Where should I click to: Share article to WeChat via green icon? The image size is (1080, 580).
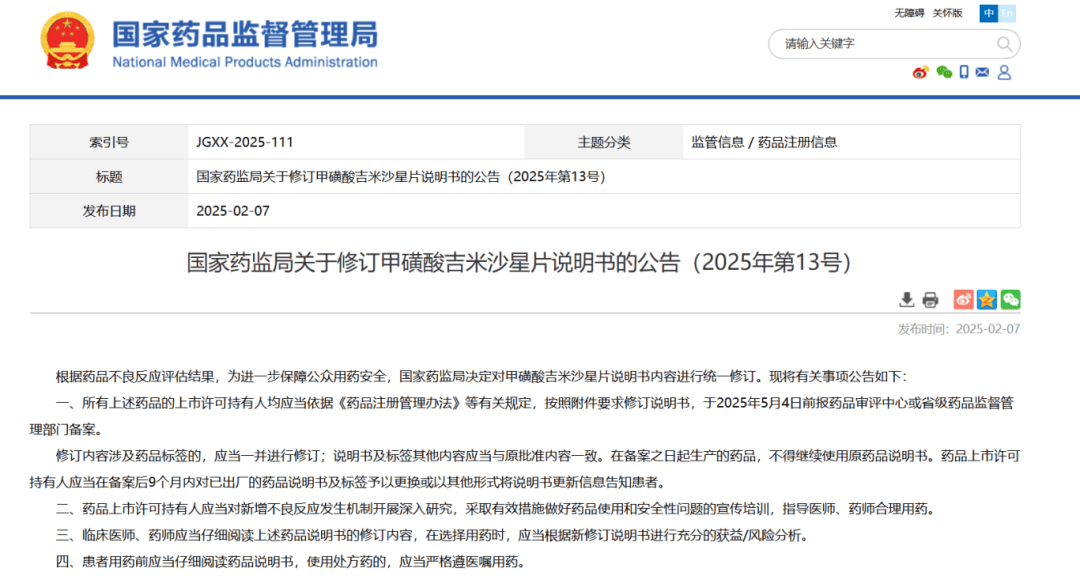(1010, 300)
